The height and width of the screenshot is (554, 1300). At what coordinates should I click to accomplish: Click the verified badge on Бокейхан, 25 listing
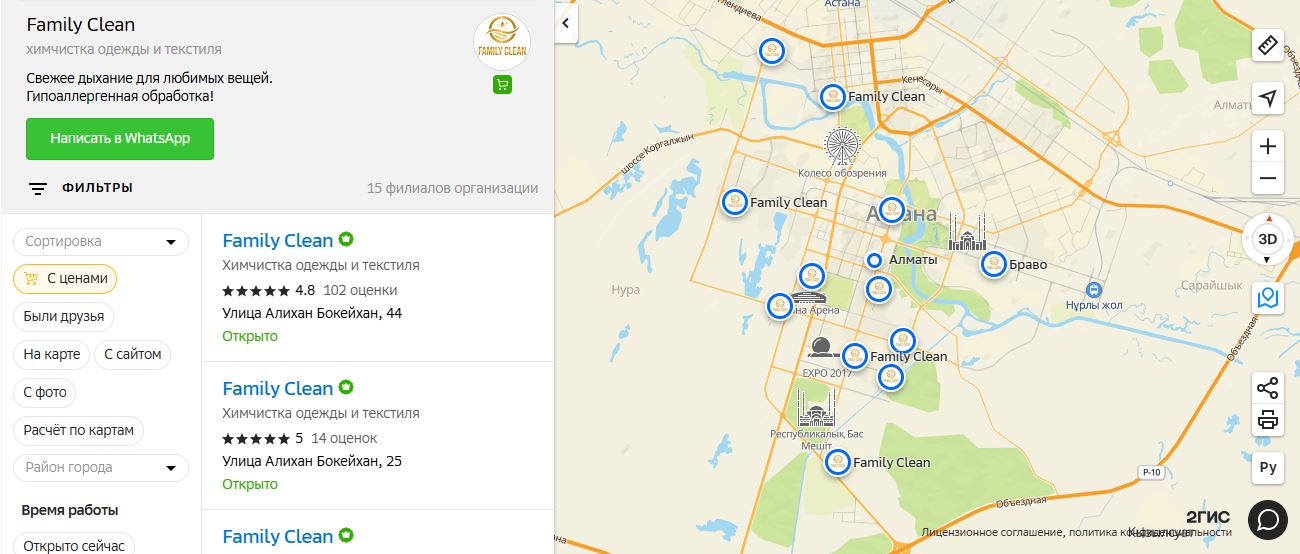coord(346,388)
